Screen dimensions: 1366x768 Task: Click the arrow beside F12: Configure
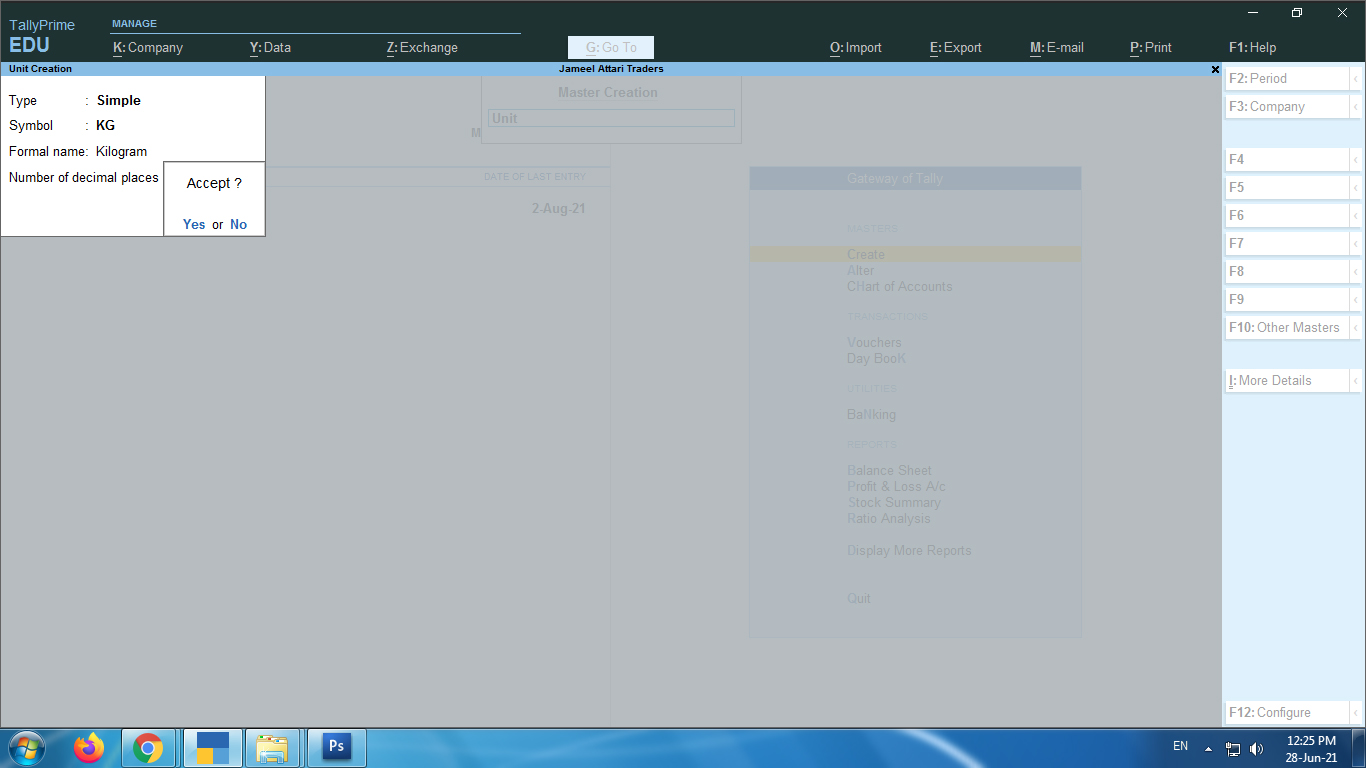click(1356, 712)
